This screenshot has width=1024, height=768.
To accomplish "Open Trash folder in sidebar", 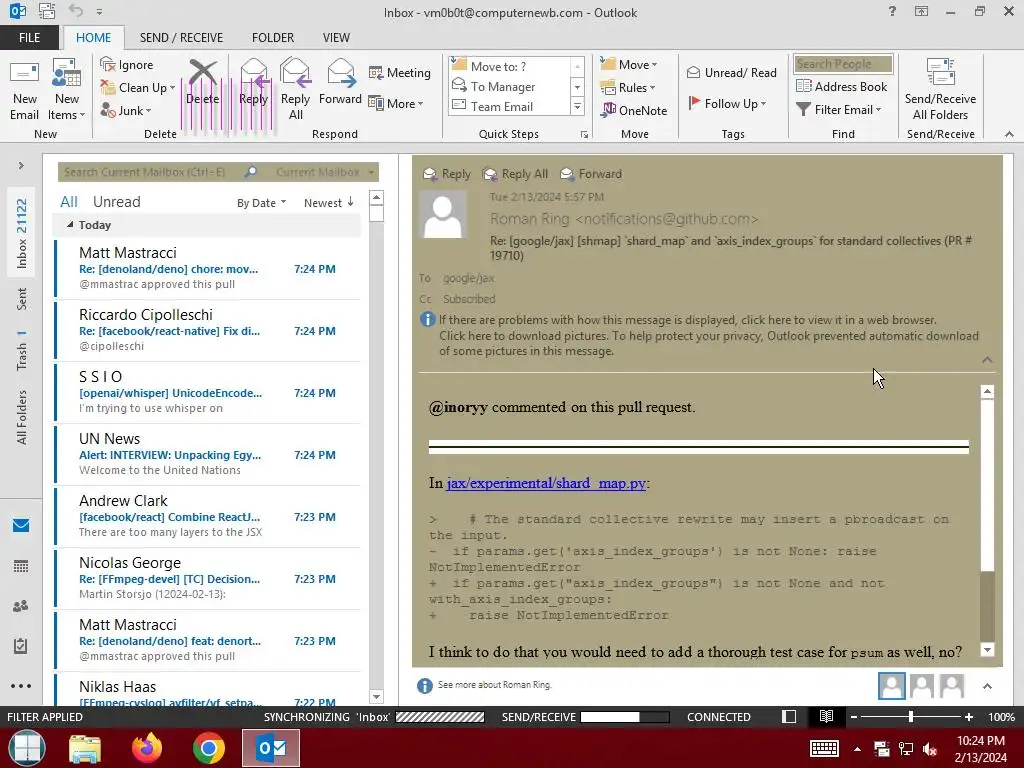I will [x=22, y=350].
